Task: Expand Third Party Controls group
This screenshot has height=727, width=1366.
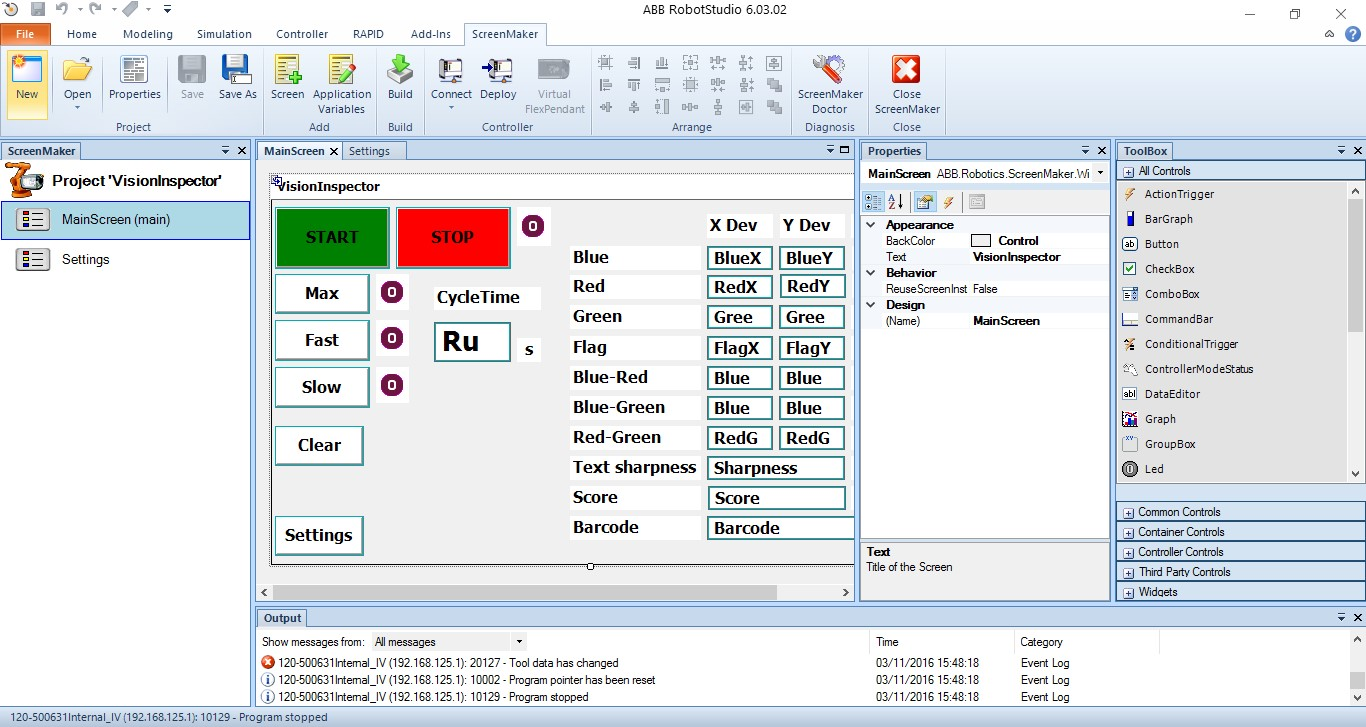Action: (x=1129, y=572)
